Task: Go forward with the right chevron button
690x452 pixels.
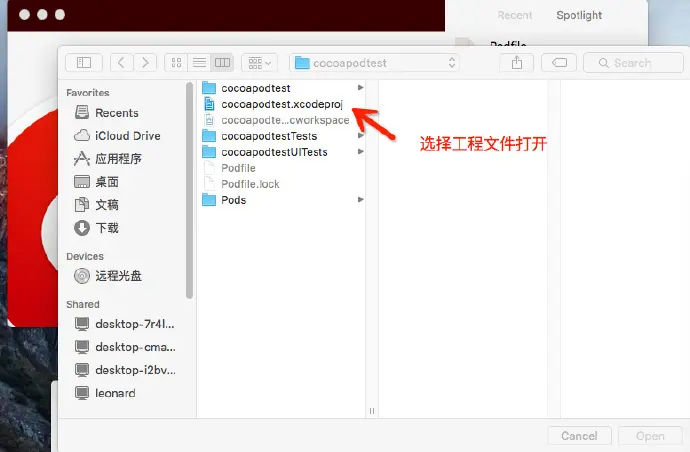Action: click(x=145, y=62)
